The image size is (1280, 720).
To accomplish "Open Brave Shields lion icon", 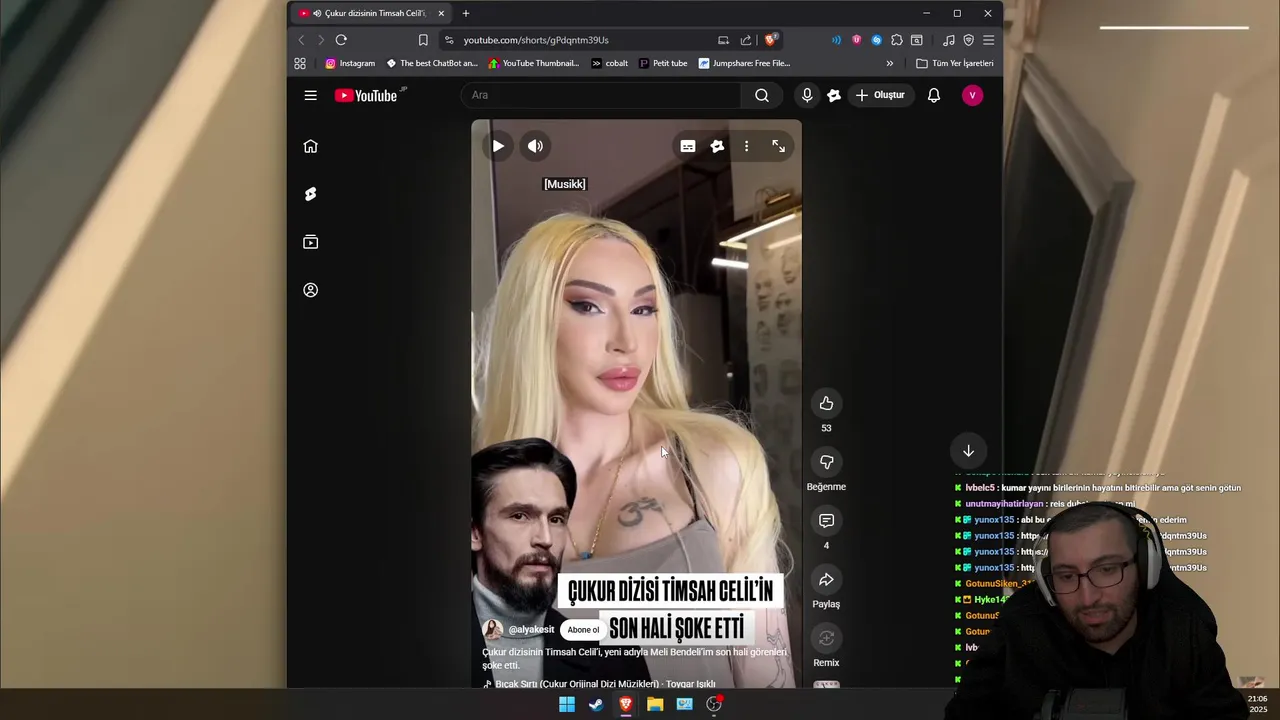I will pyautogui.click(x=770, y=40).
